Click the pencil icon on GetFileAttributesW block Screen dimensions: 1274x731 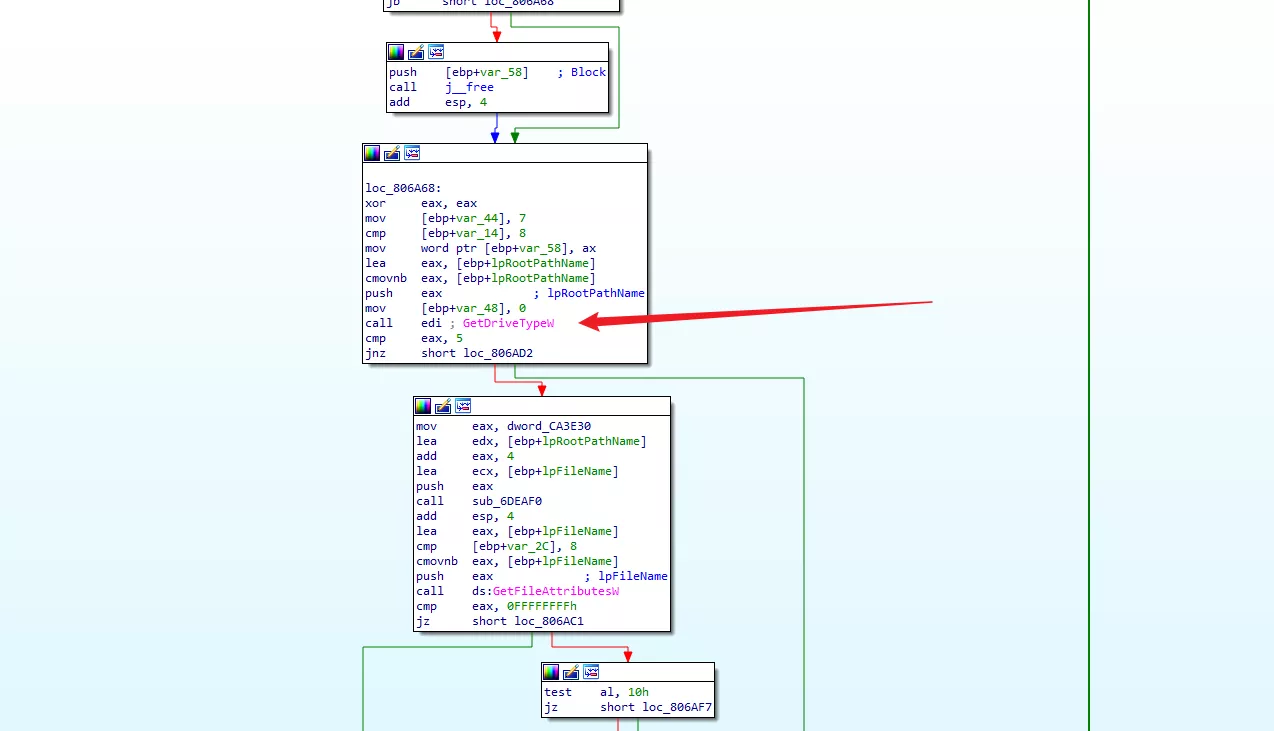pyautogui.click(x=443, y=406)
